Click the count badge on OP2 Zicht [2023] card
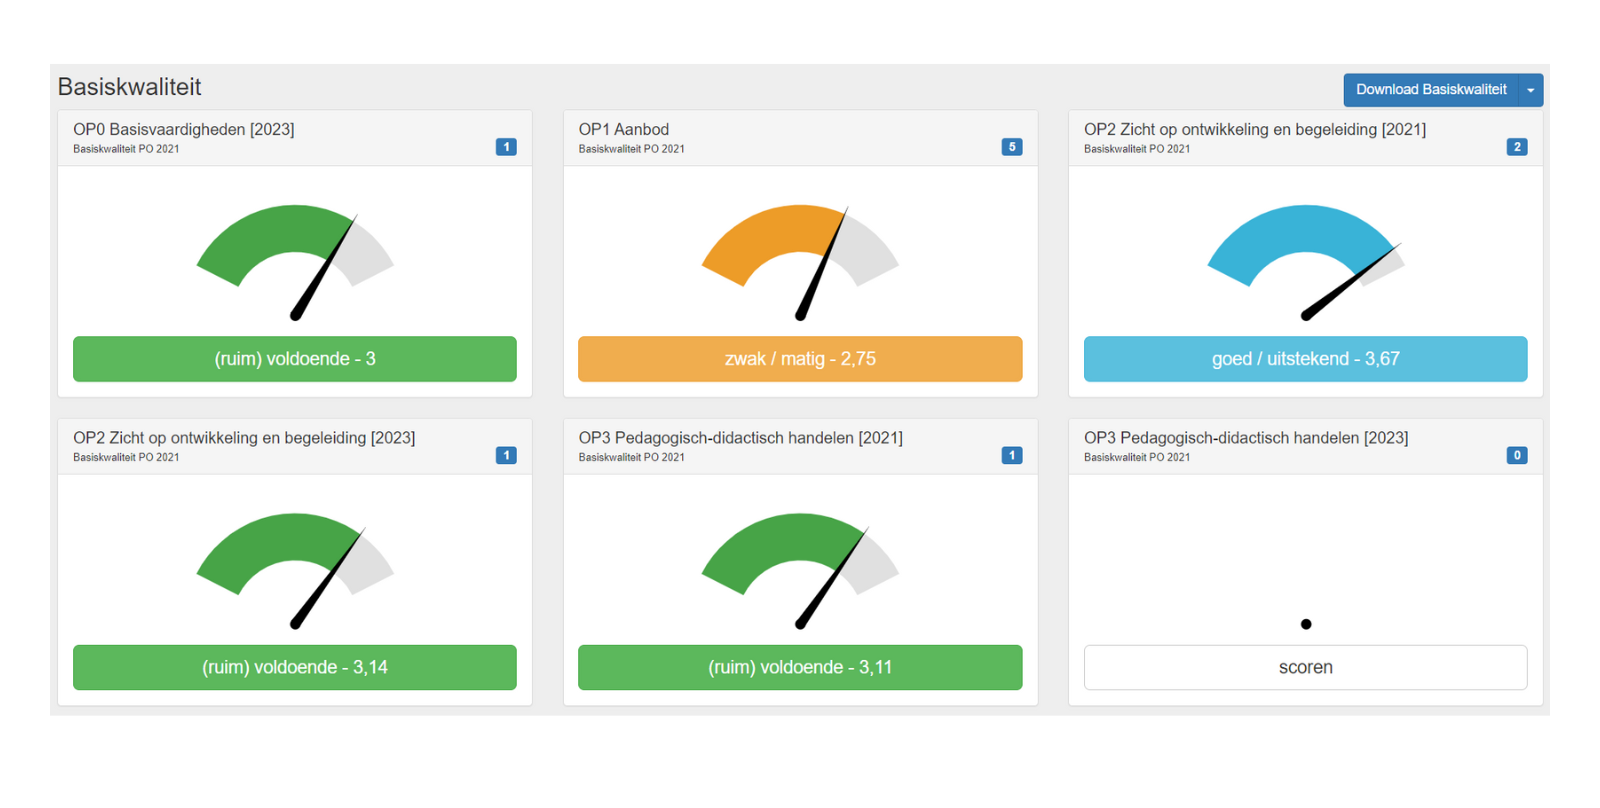This screenshot has width=1600, height=808. click(506, 455)
